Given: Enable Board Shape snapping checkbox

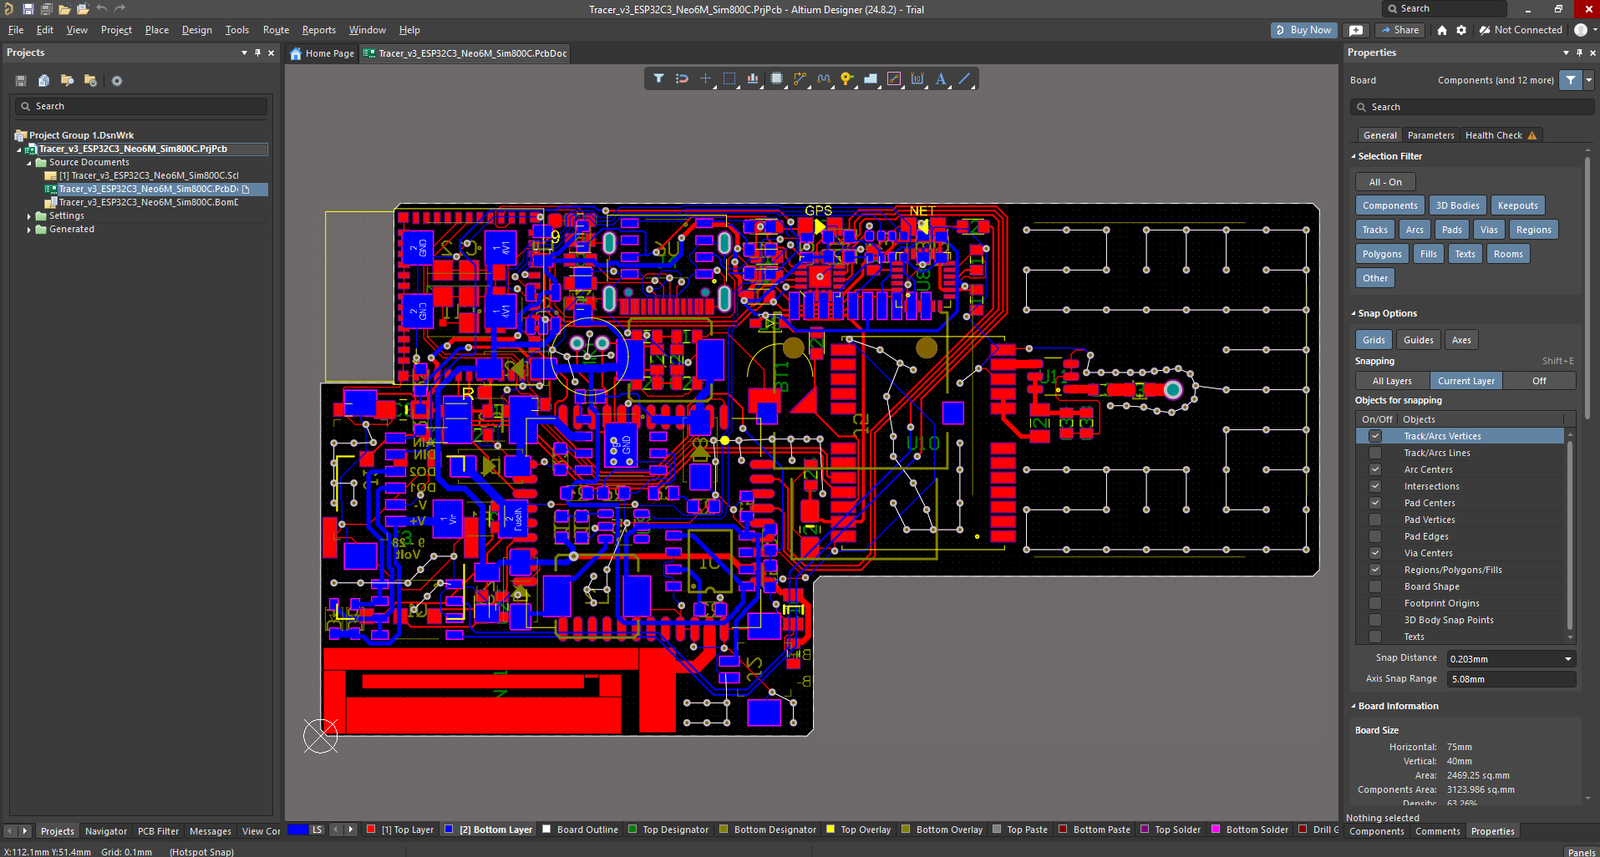Looking at the screenshot, I should [1375, 587].
